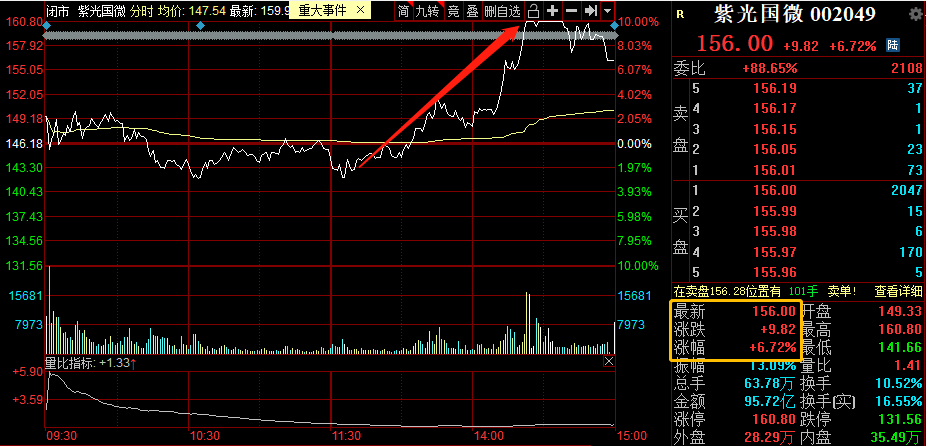Screen dimensions: 926x446
Task: Click the 0.00% baseline axis label
Action: coord(635,144)
